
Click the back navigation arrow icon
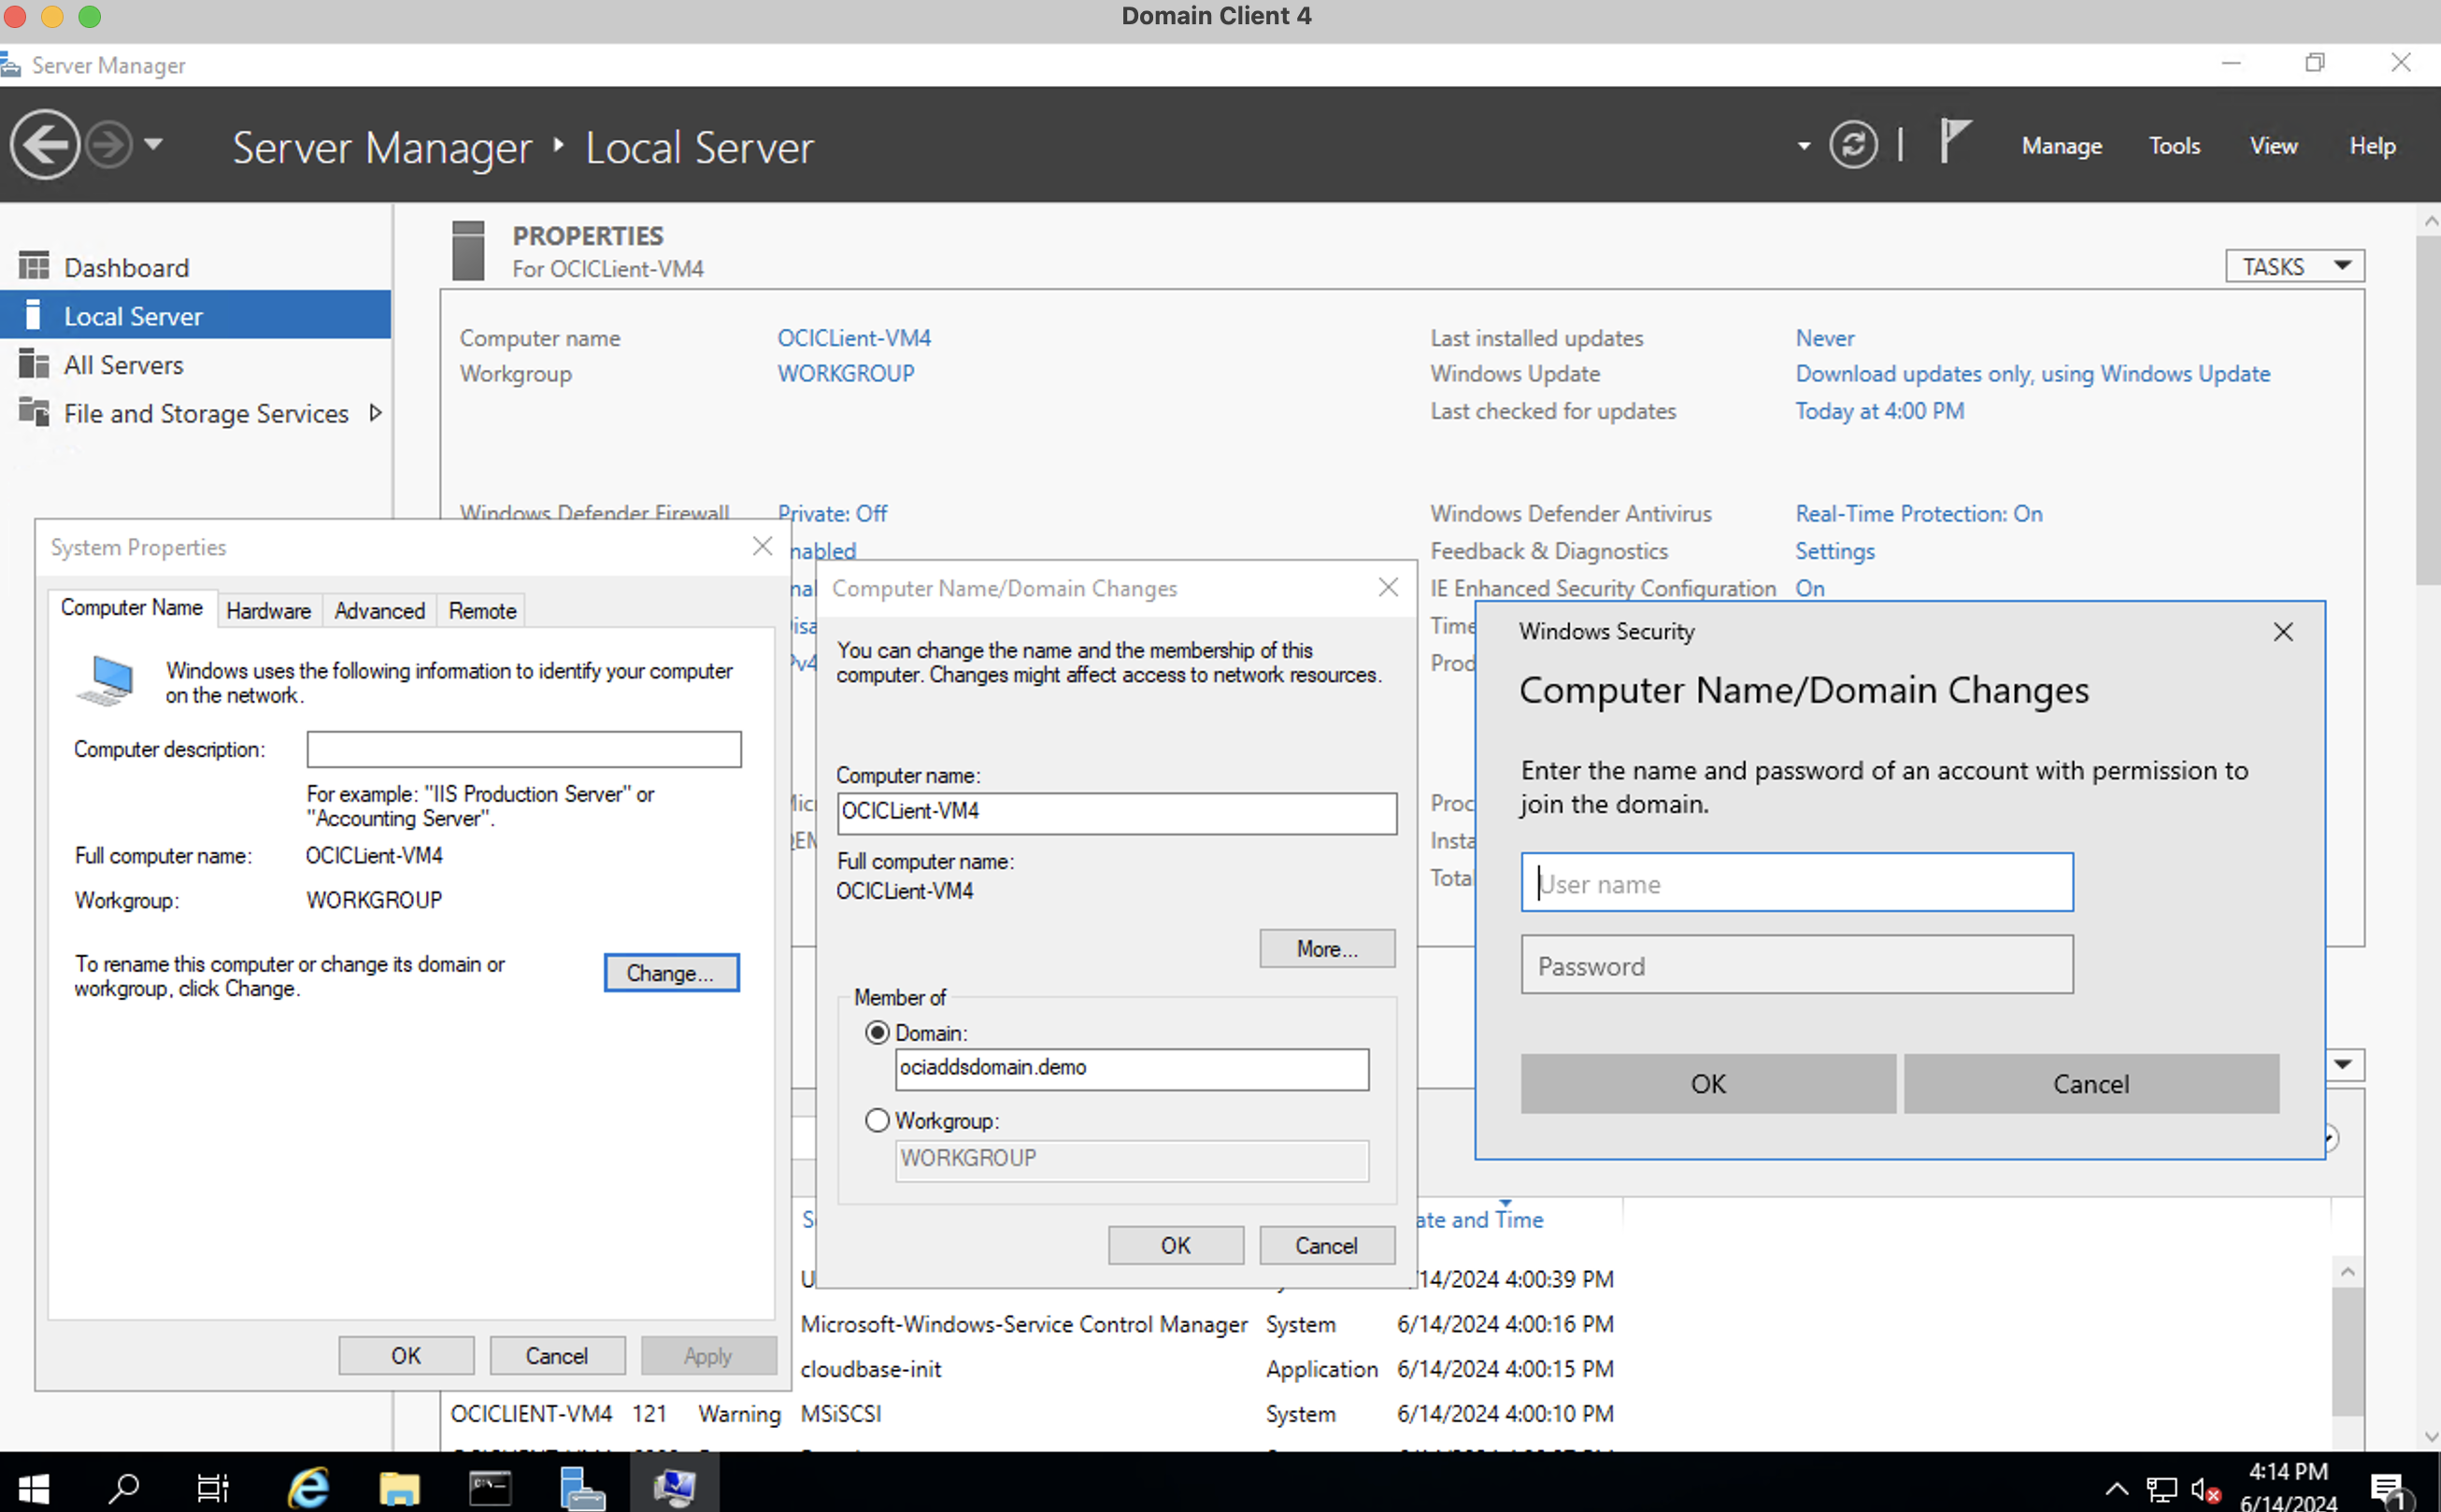(44, 147)
